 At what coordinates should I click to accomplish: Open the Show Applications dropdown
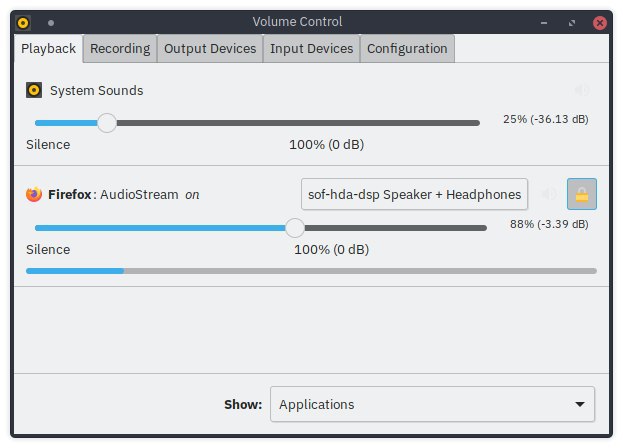point(432,404)
